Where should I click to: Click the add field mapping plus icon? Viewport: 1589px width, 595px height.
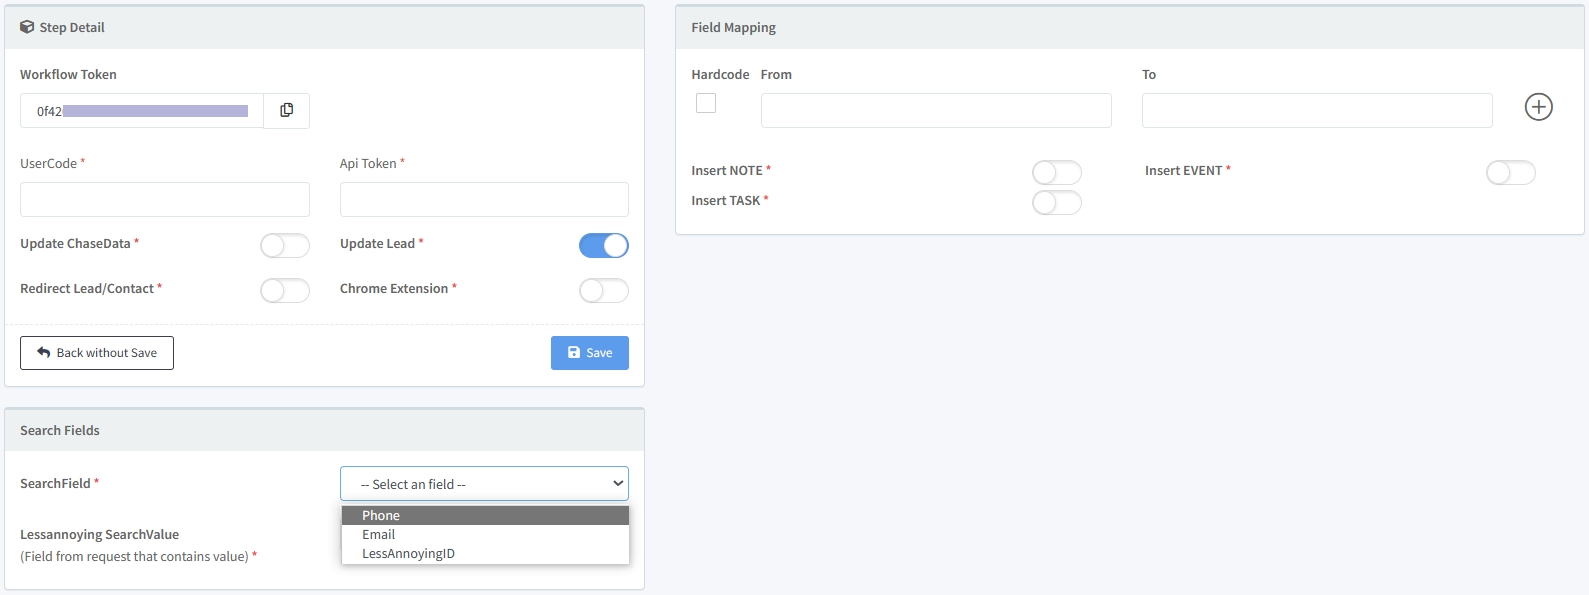[x=1538, y=107]
